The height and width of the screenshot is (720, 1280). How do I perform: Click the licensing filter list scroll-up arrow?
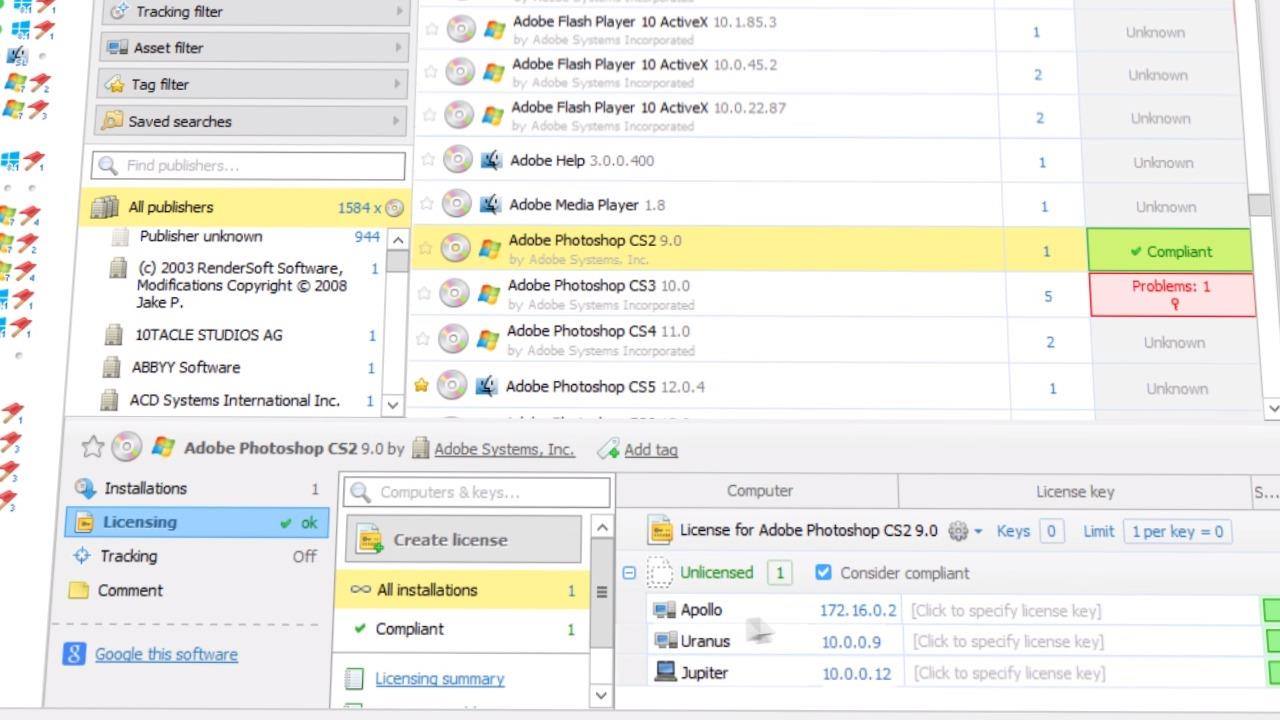point(602,527)
